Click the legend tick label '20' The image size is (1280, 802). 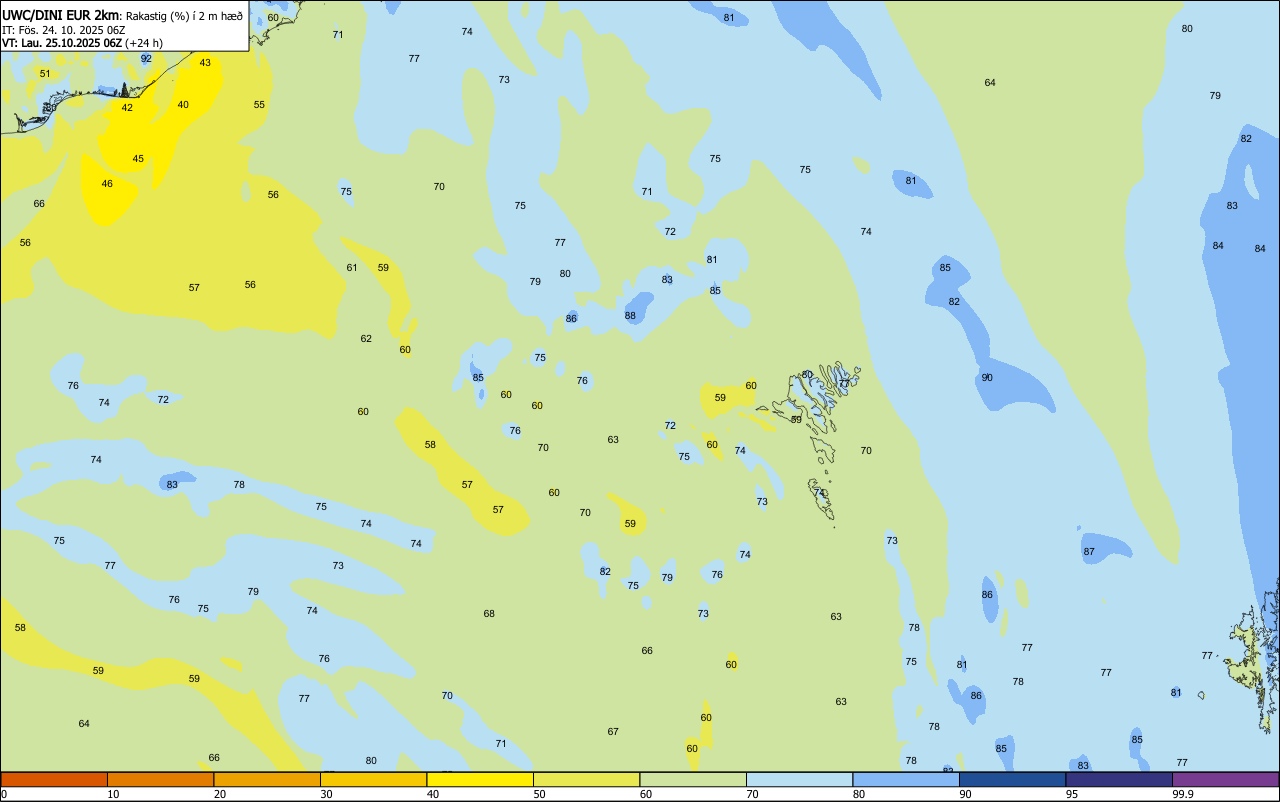[x=219, y=794]
